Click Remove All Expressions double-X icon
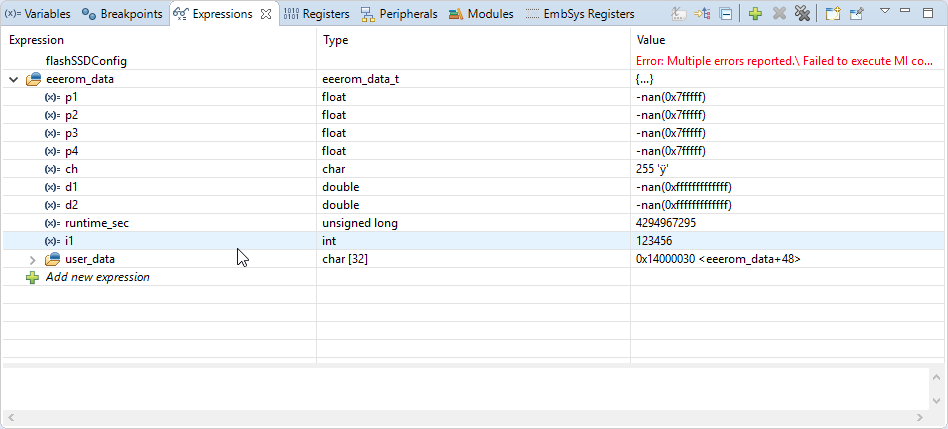Image resolution: width=948 pixels, height=429 pixels. coord(802,14)
